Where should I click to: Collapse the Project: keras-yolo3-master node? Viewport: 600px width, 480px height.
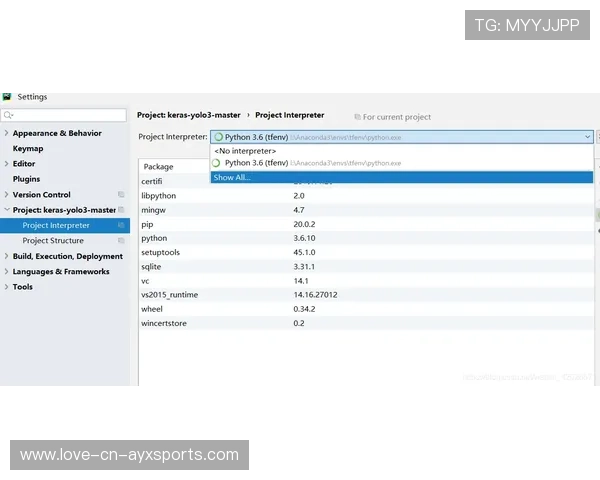click(7, 210)
